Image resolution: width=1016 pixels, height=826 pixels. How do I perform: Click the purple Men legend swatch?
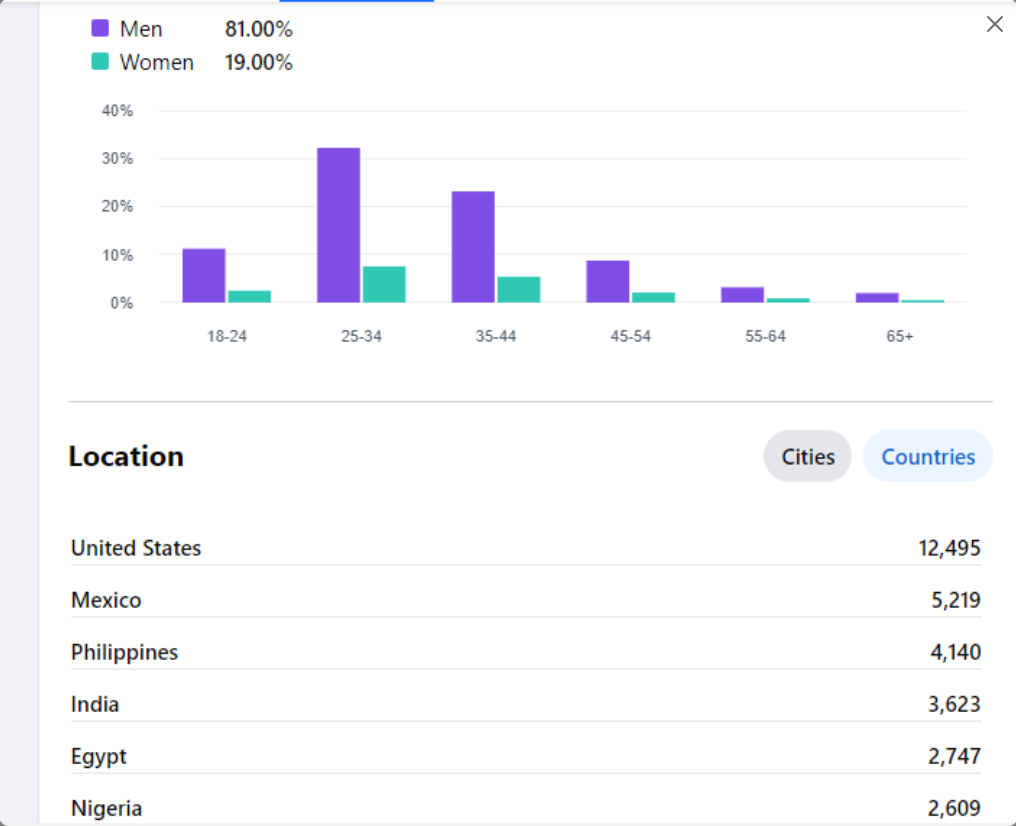[x=100, y=29]
